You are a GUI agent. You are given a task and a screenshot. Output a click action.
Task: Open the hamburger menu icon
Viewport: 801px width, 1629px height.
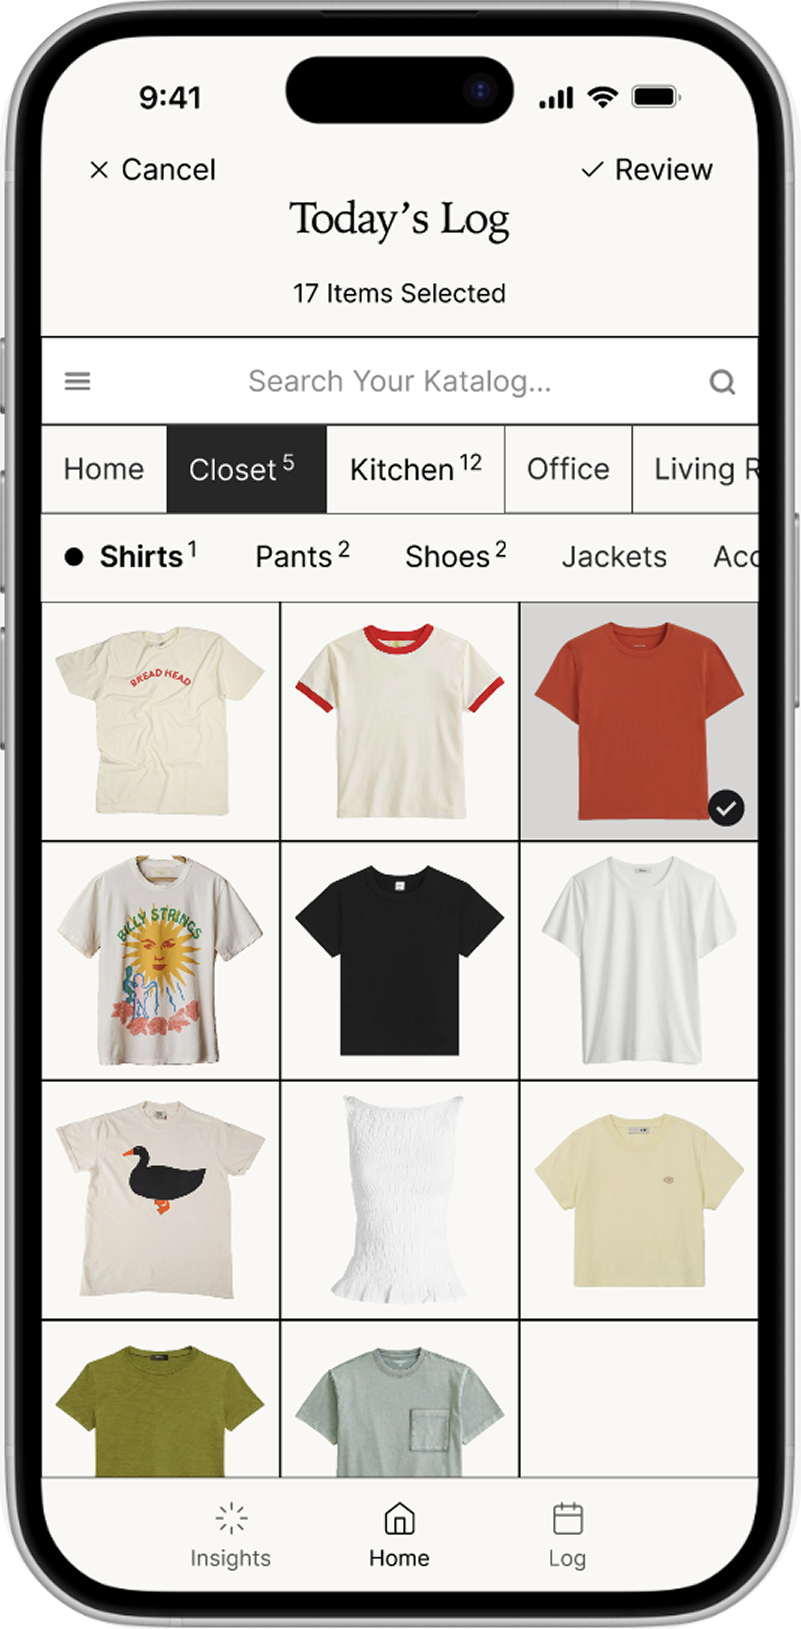pos(77,381)
